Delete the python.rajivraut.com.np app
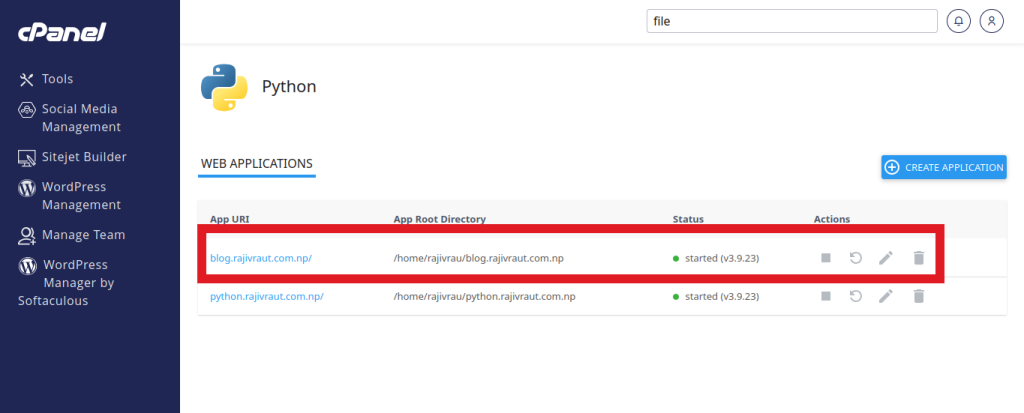Screen dimensions: 1024x413 pyautogui.click(x=919, y=297)
